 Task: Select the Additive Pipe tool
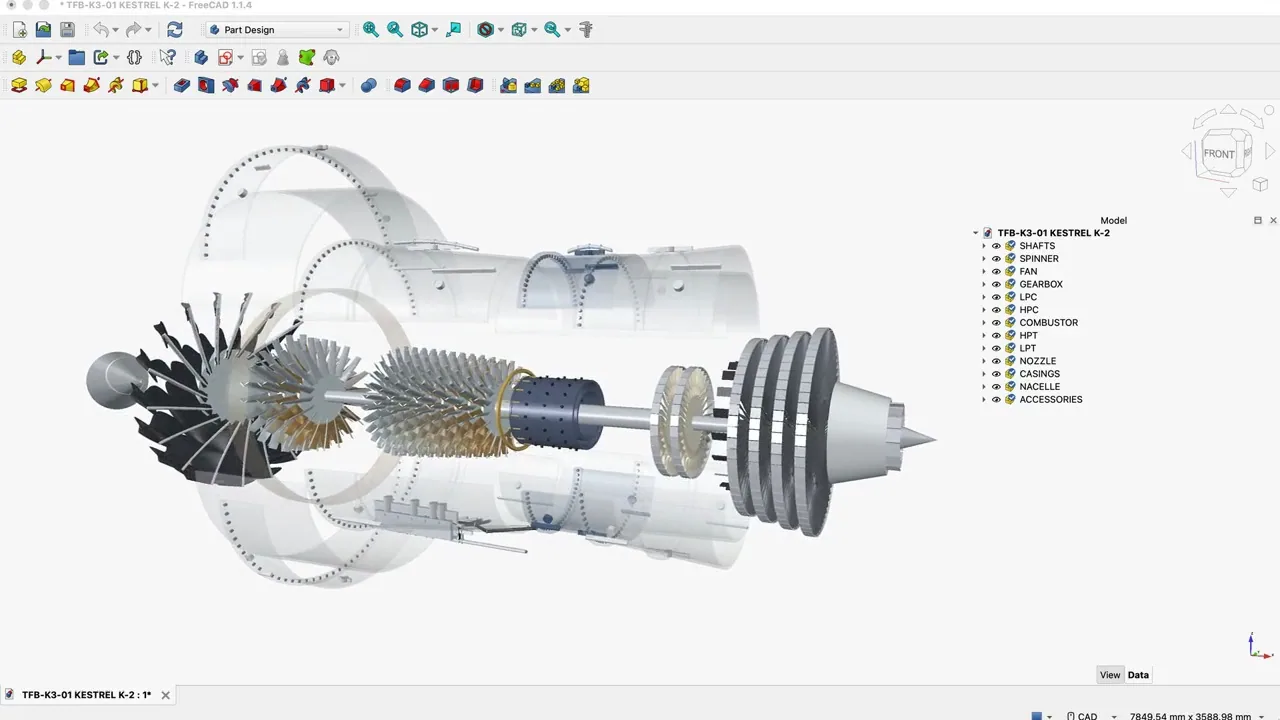pos(91,86)
